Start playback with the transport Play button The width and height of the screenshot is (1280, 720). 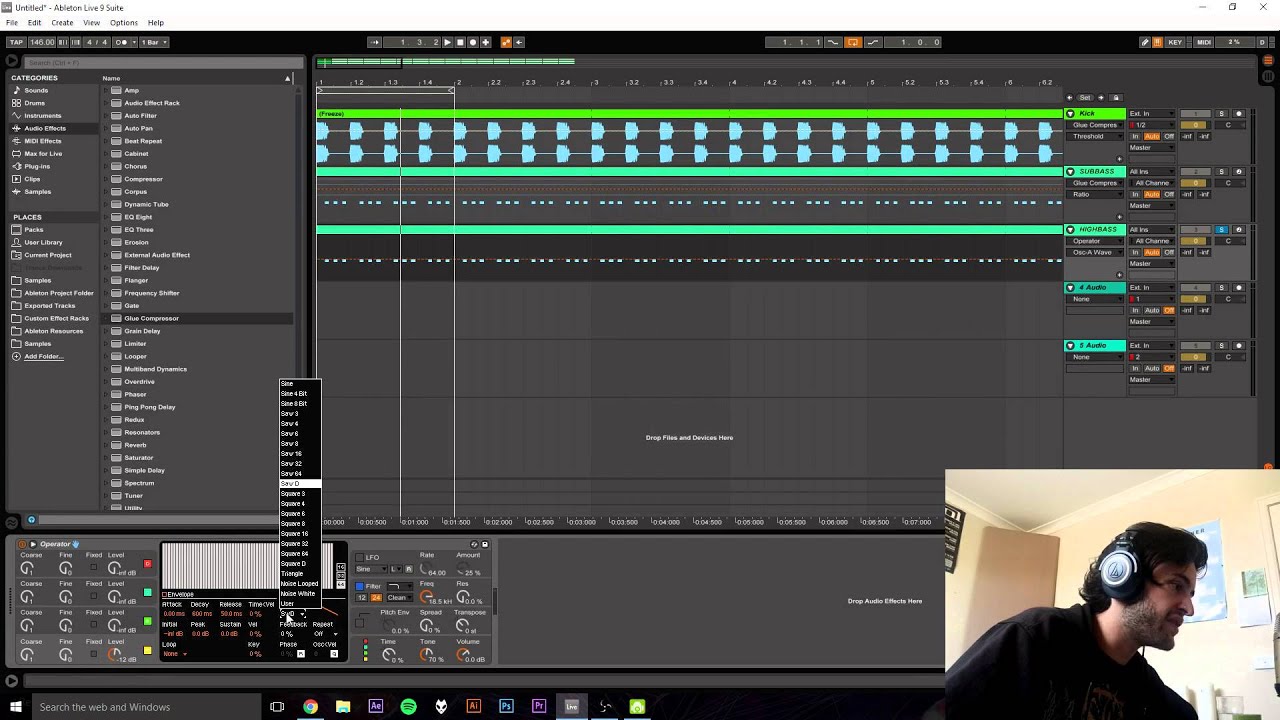447,42
